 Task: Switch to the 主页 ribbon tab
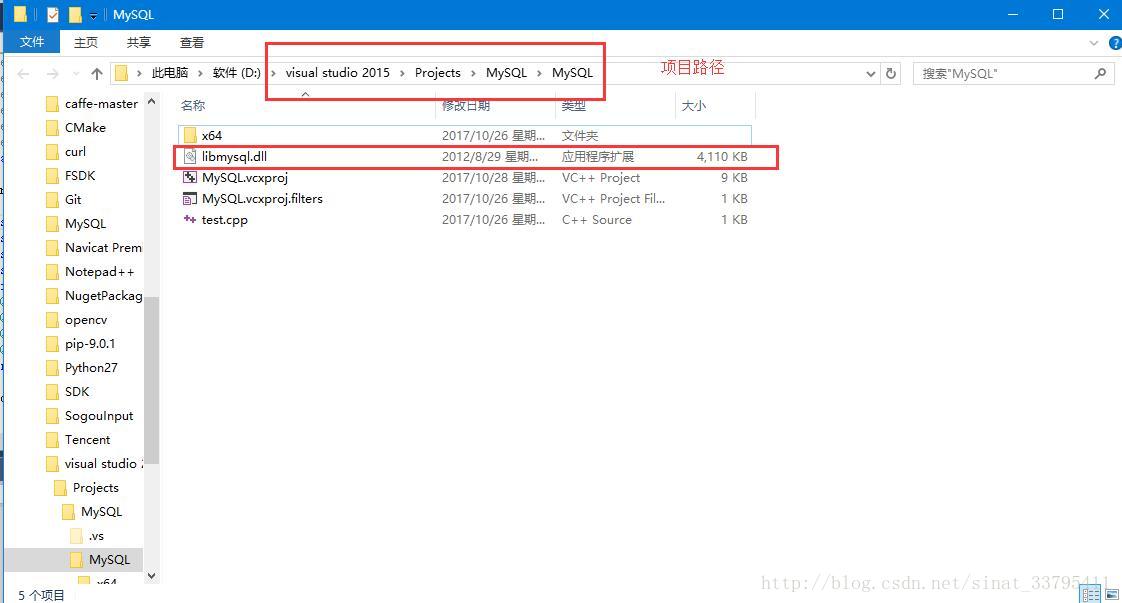pyautogui.click(x=86, y=43)
